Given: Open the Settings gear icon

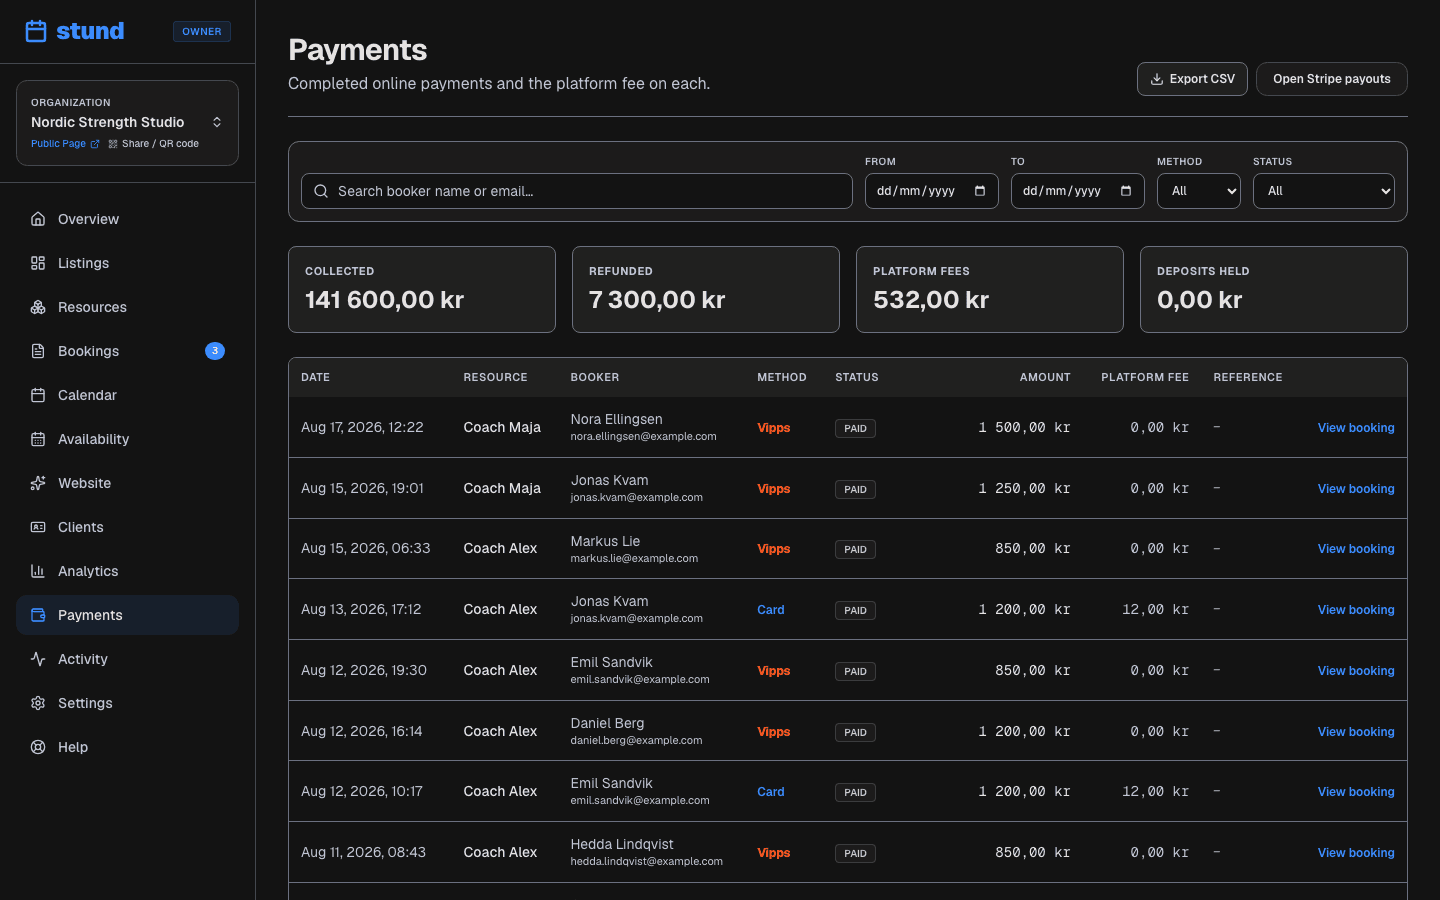Looking at the screenshot, I should 38,703.
